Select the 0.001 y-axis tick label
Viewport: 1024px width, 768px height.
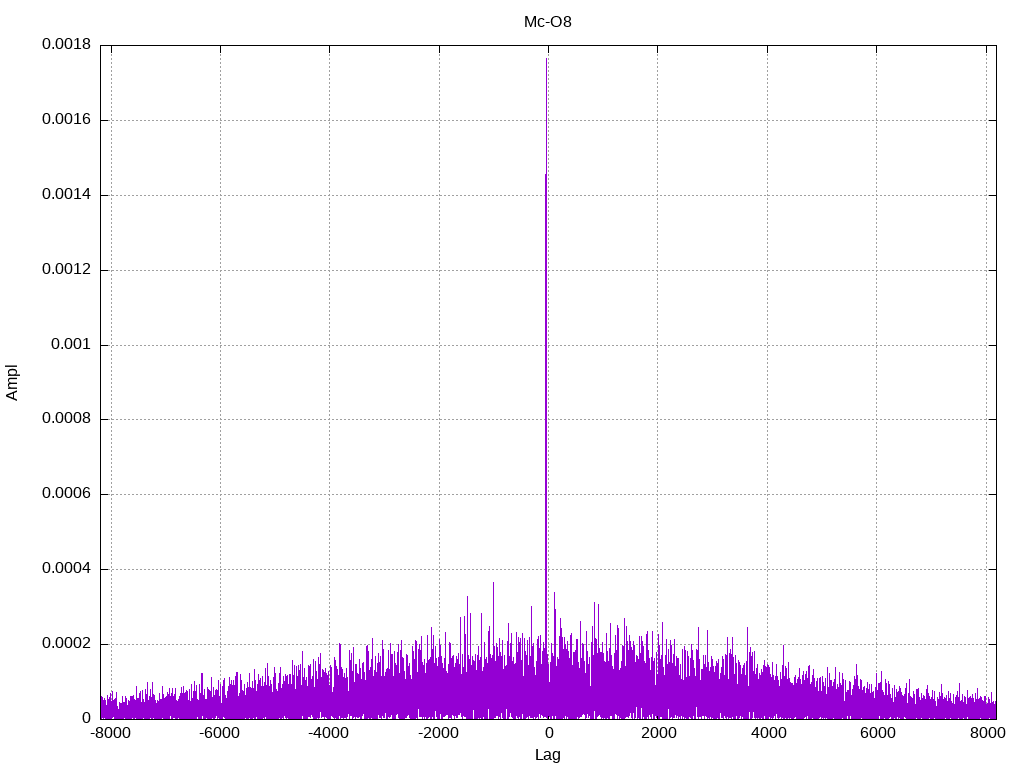click(x=72, y=345)
